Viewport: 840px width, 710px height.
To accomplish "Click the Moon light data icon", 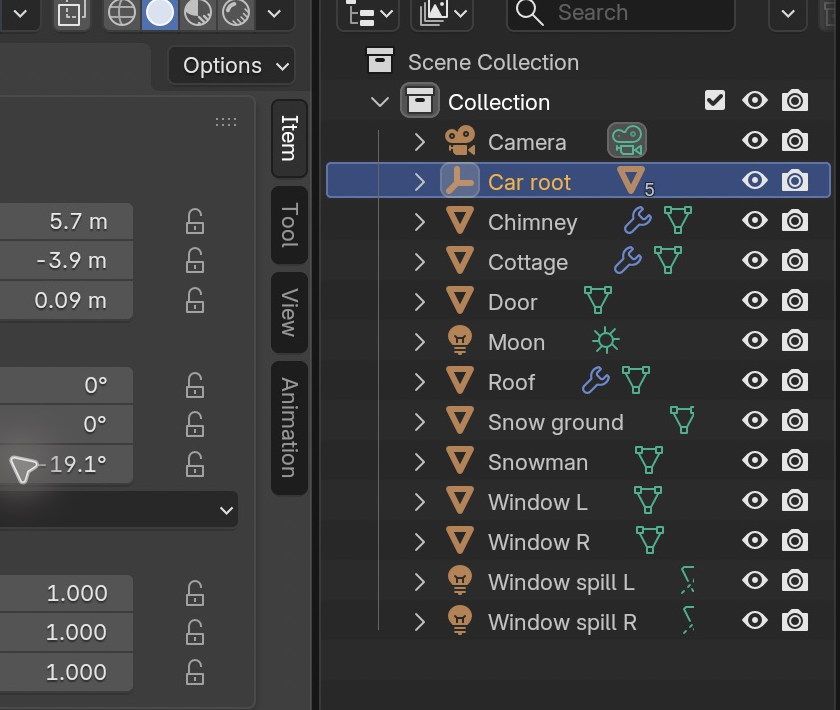I will [606, 340].
